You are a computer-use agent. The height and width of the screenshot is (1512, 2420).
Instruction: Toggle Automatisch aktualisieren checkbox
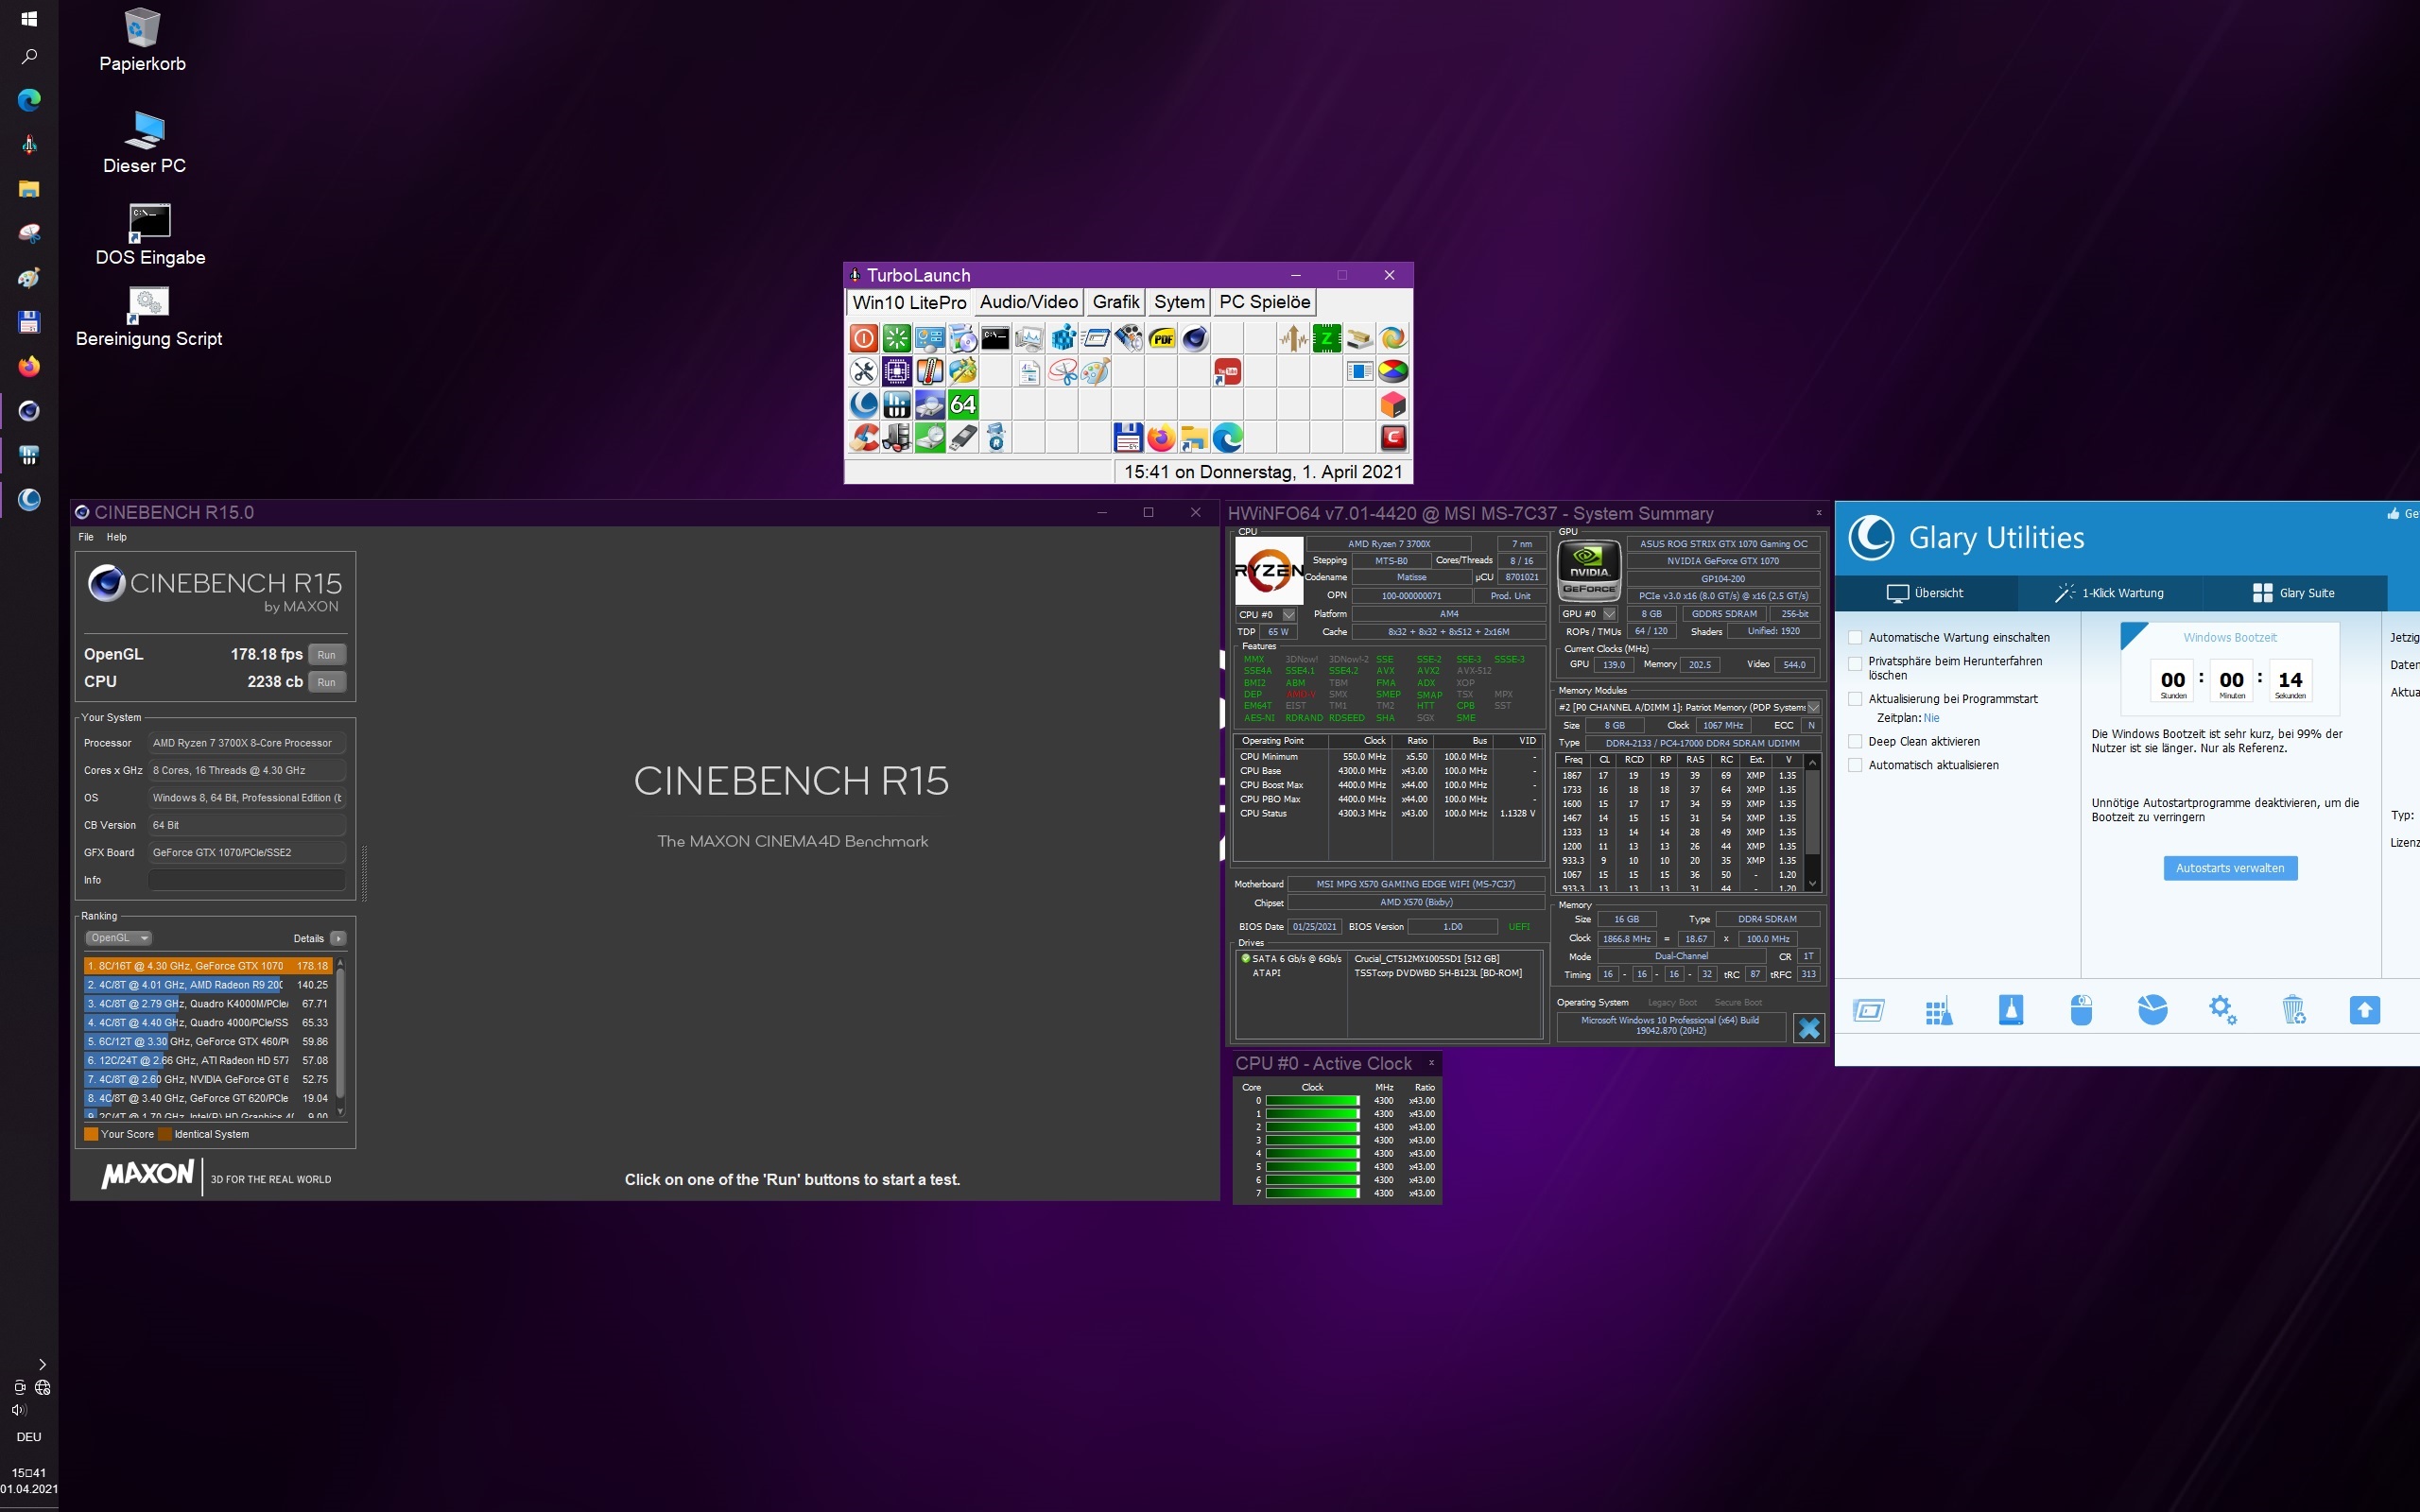(x=1856, y=766)
